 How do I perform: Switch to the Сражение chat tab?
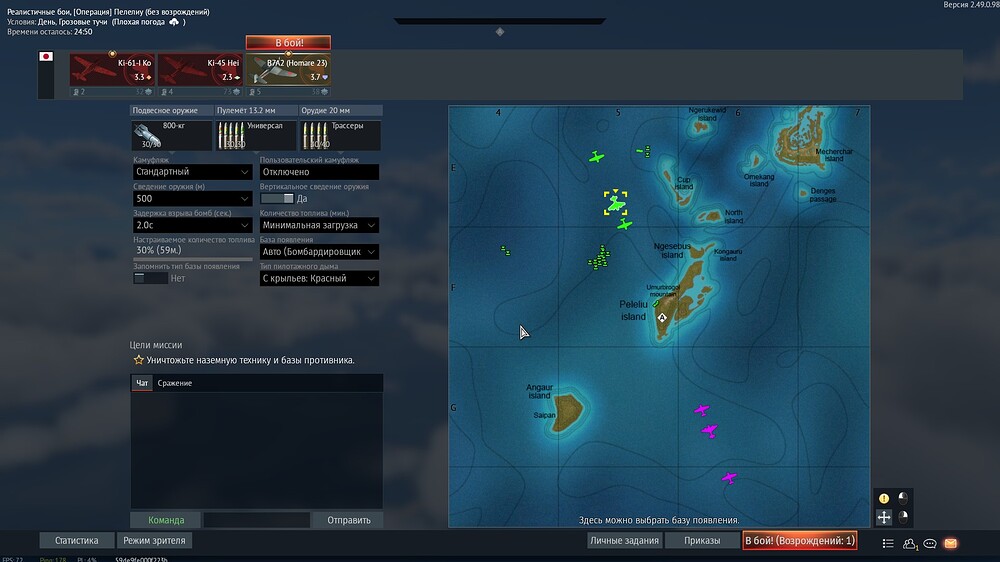tap(175, 383)
